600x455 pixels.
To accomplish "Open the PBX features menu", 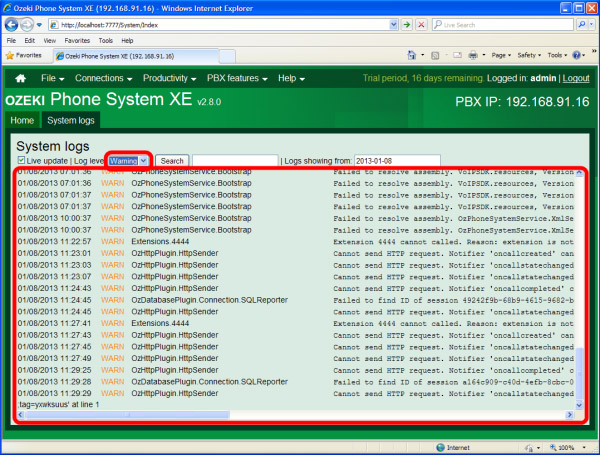I will [x=237, y=78].
